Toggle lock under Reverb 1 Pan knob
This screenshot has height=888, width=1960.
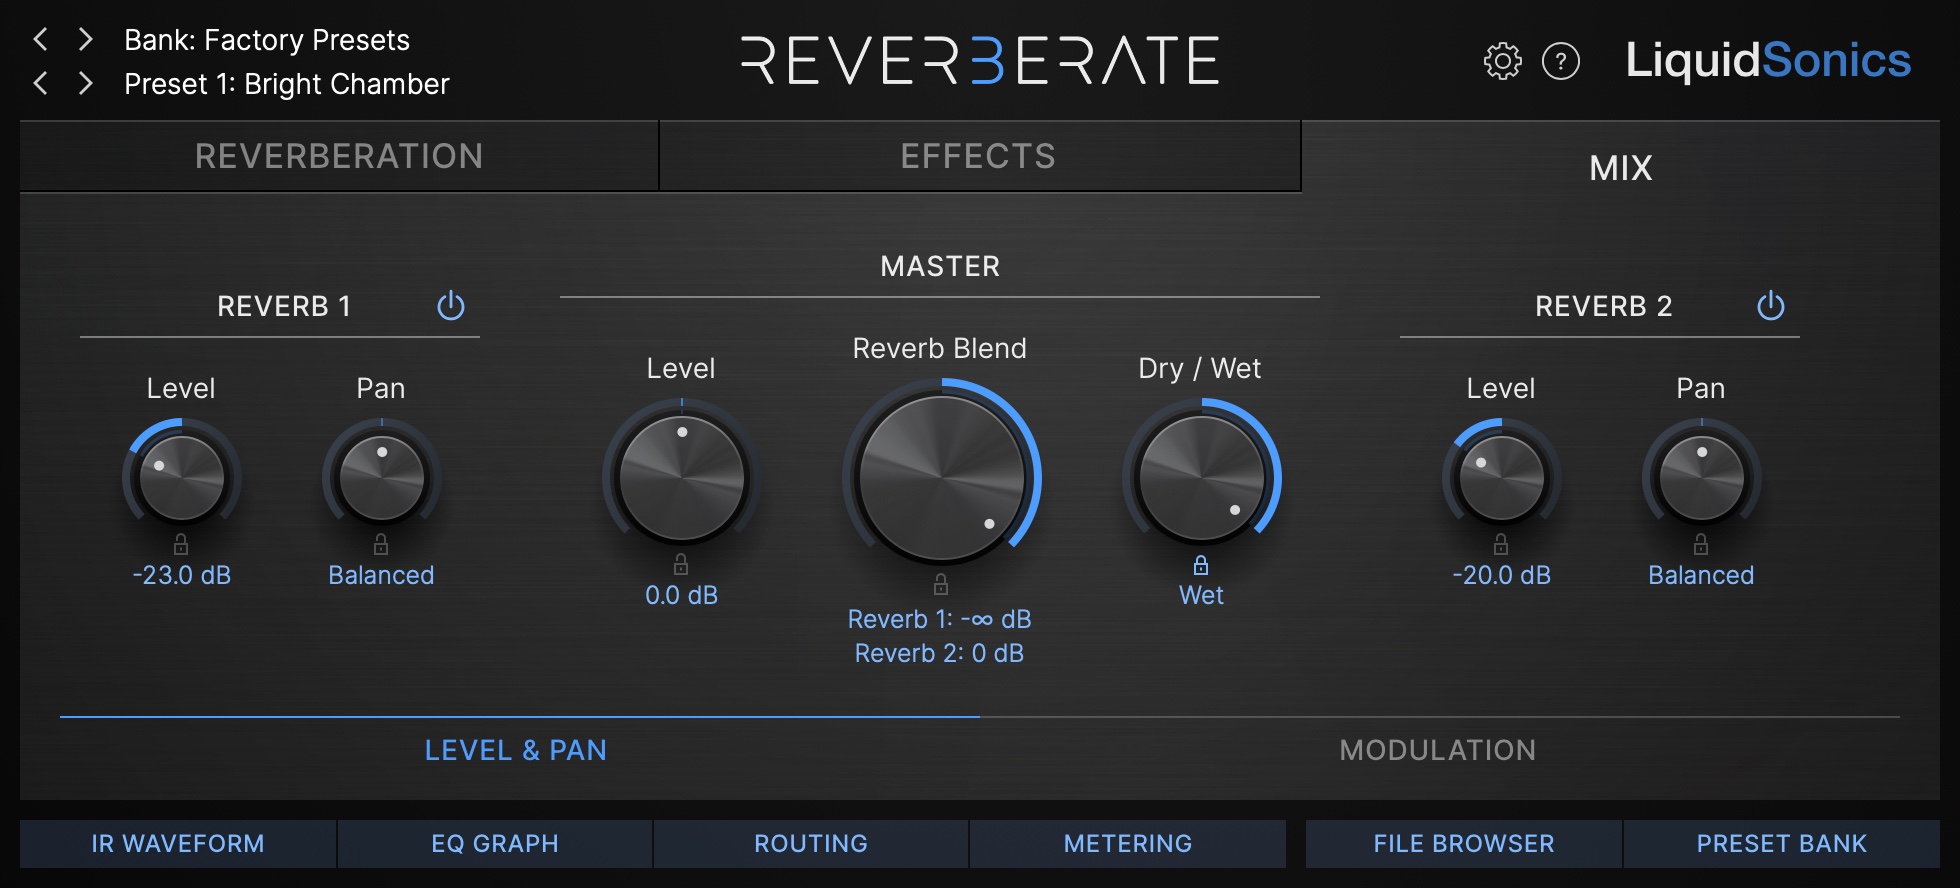(381, 544)
